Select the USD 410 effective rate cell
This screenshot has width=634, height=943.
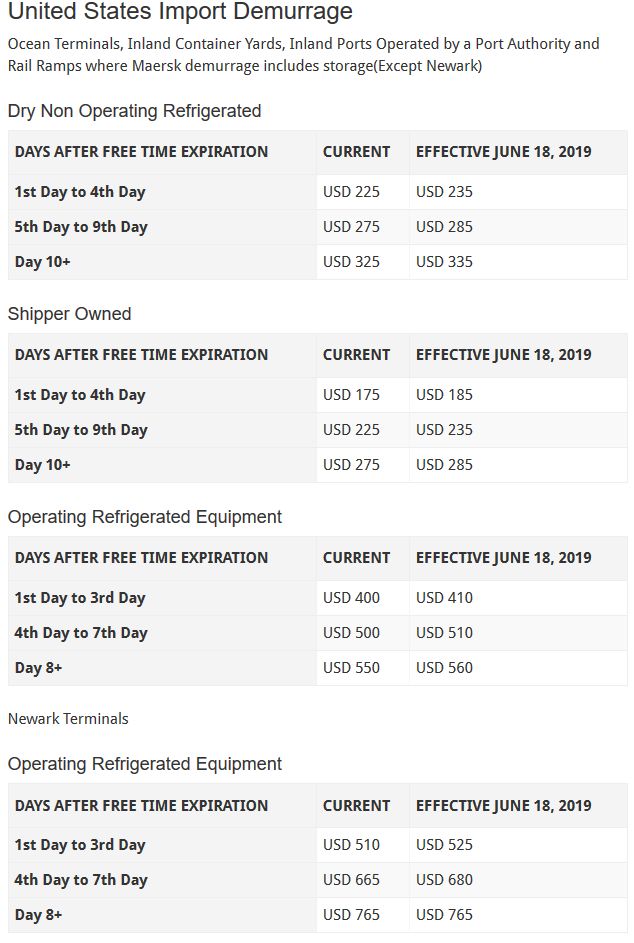click(444, 598)
